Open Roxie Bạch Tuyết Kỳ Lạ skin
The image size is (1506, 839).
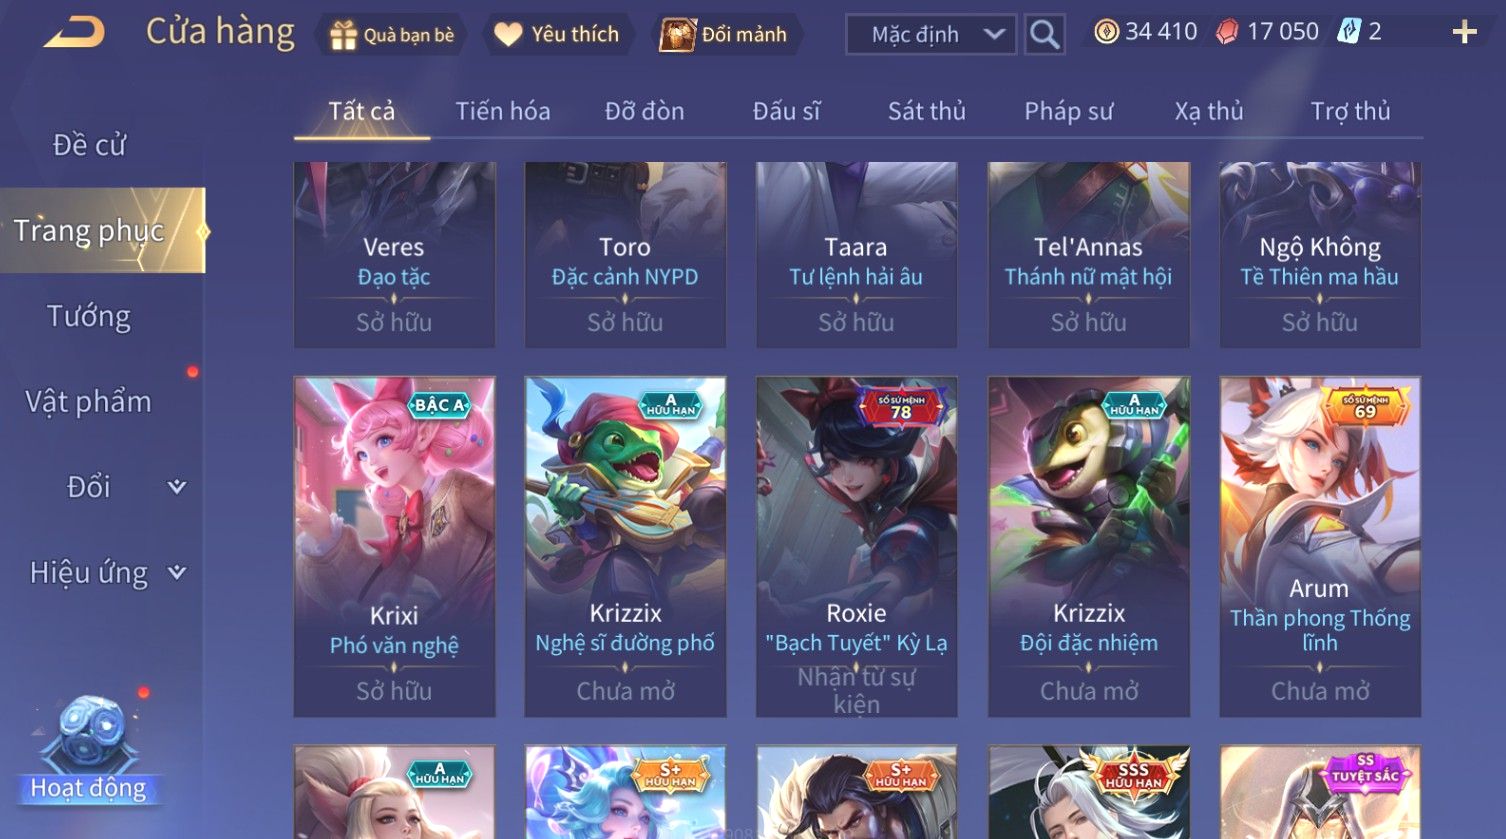pyautogui.click(x=856, y=546)
